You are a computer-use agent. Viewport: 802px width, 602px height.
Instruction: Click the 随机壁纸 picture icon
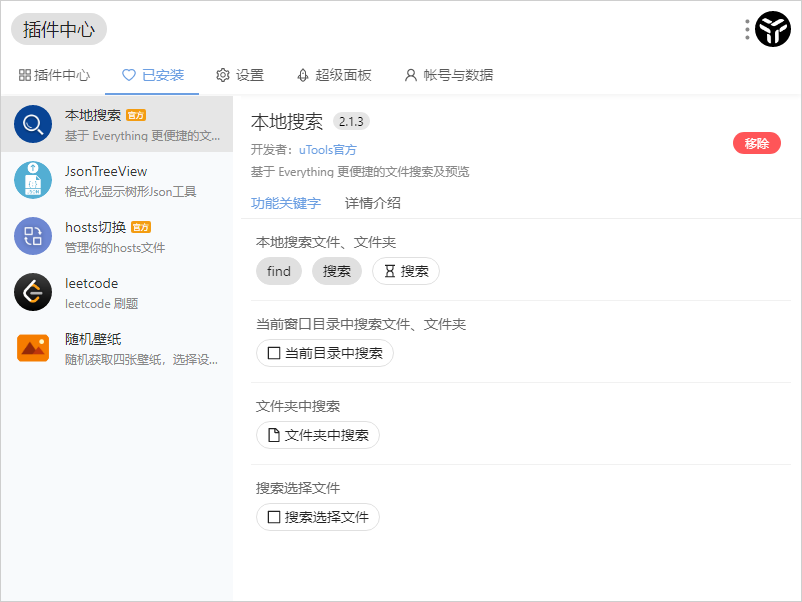coord(33,348)
